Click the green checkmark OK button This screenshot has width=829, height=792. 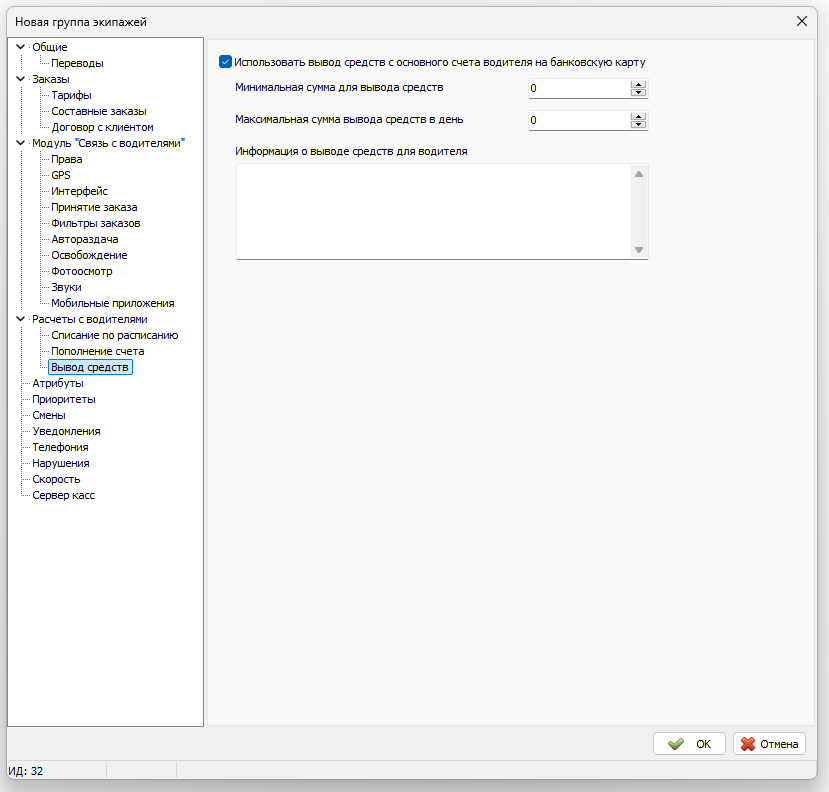689,744
